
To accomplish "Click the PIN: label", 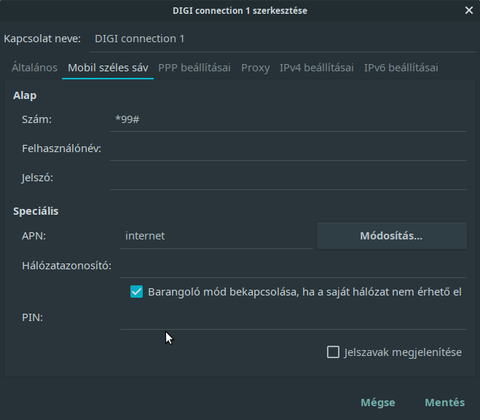I will pos(32,317).
